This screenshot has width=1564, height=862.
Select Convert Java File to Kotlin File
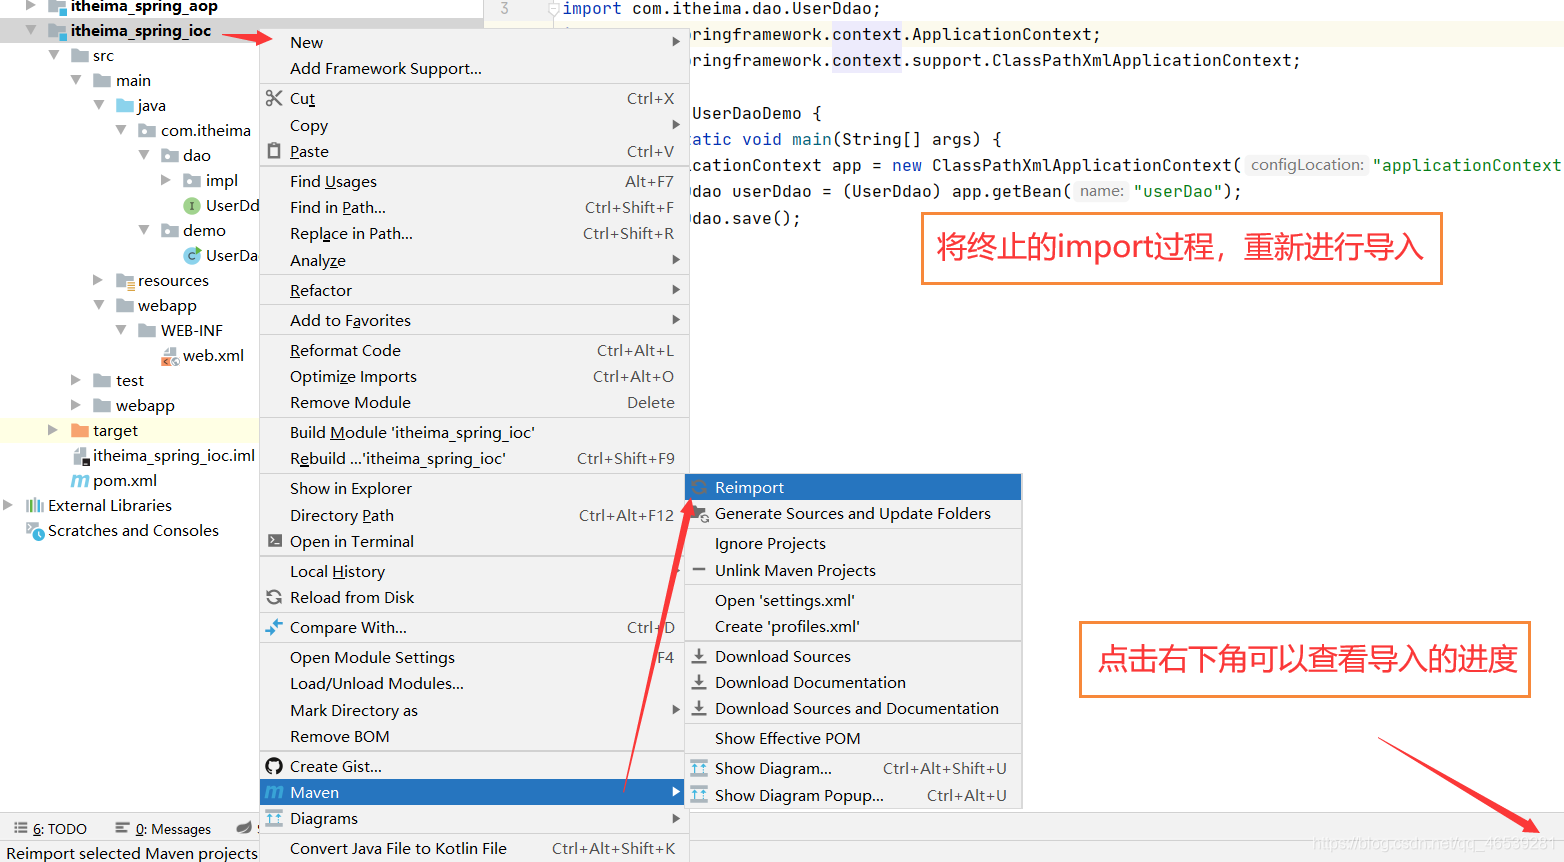(x=472, y=848)
